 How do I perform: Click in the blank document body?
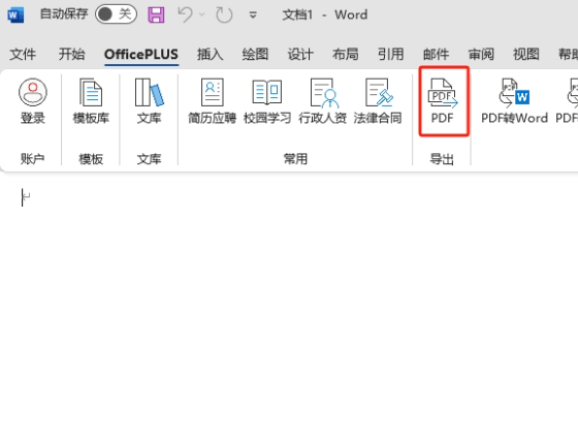(289, 302)
